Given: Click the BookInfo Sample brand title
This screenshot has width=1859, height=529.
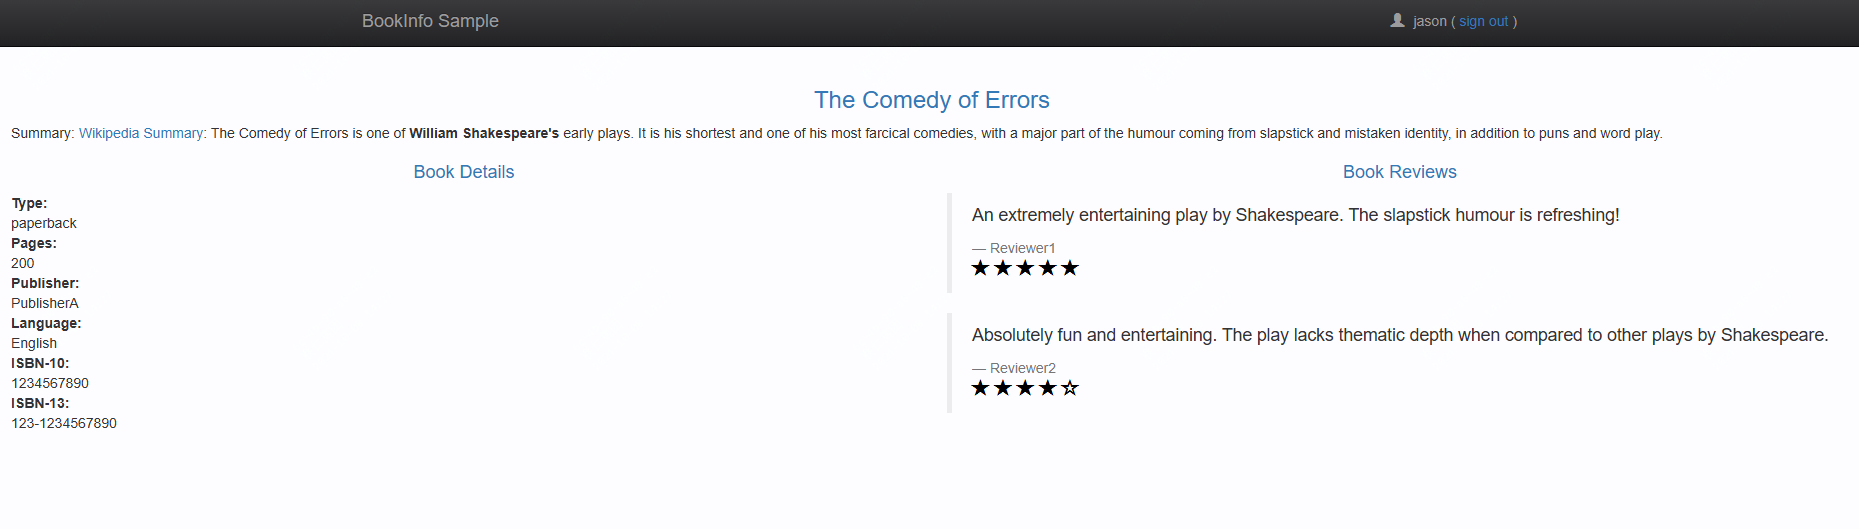Looking at the screenshot, I should point(430,21).
